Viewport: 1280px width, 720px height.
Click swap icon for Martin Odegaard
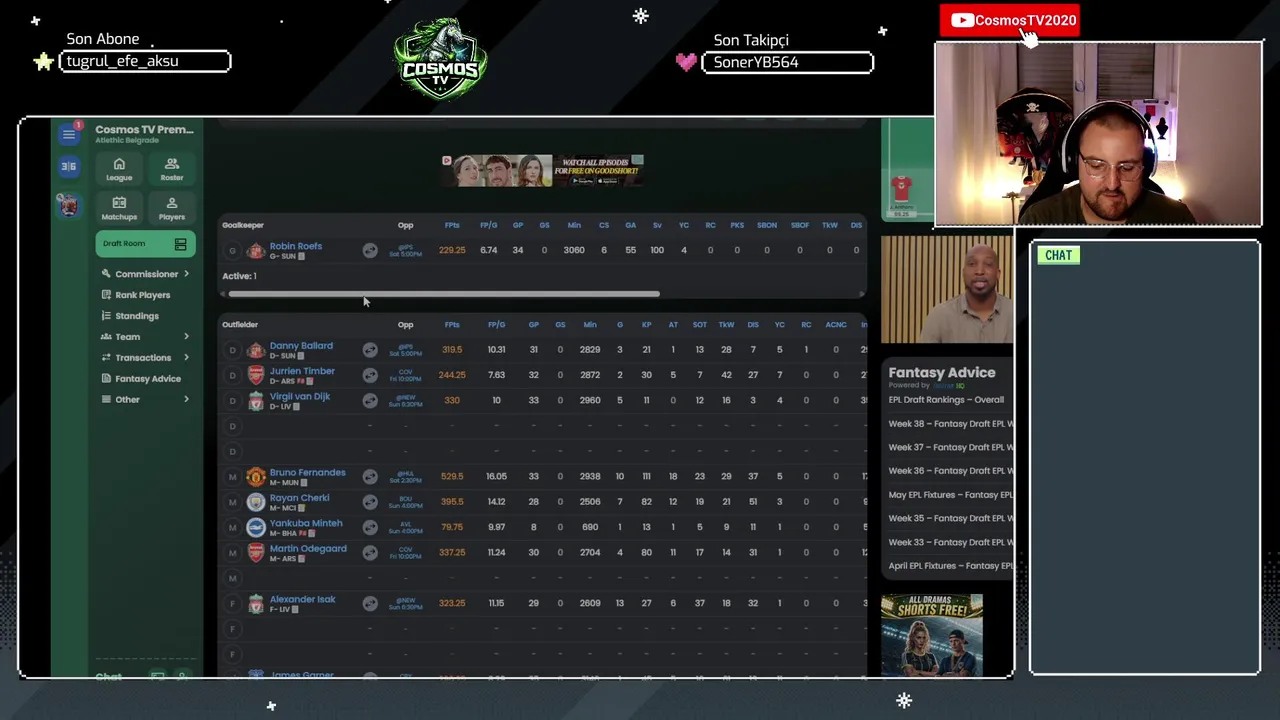tap(370, 553)
